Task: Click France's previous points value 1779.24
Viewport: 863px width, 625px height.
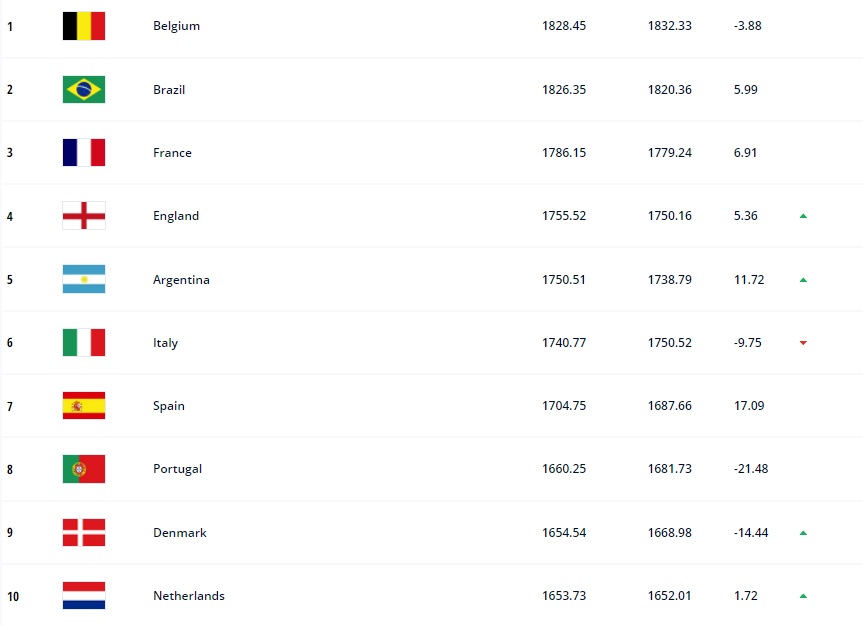Action: pos(670,153)
